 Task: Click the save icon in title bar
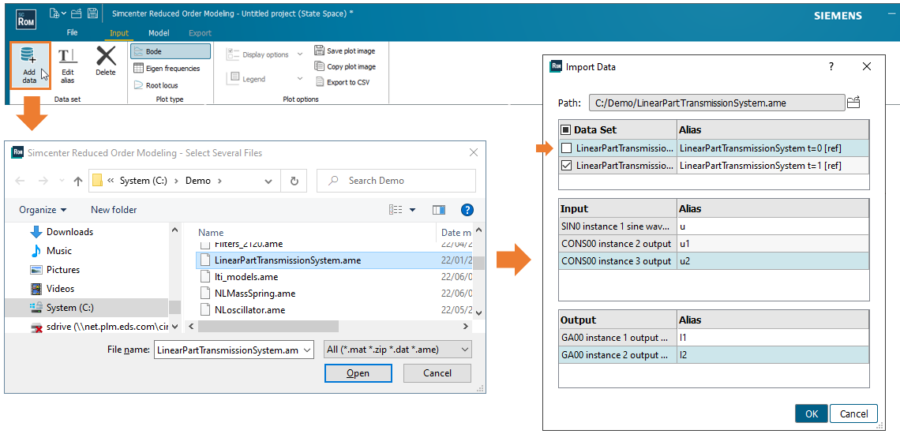(x=92, y=13)
